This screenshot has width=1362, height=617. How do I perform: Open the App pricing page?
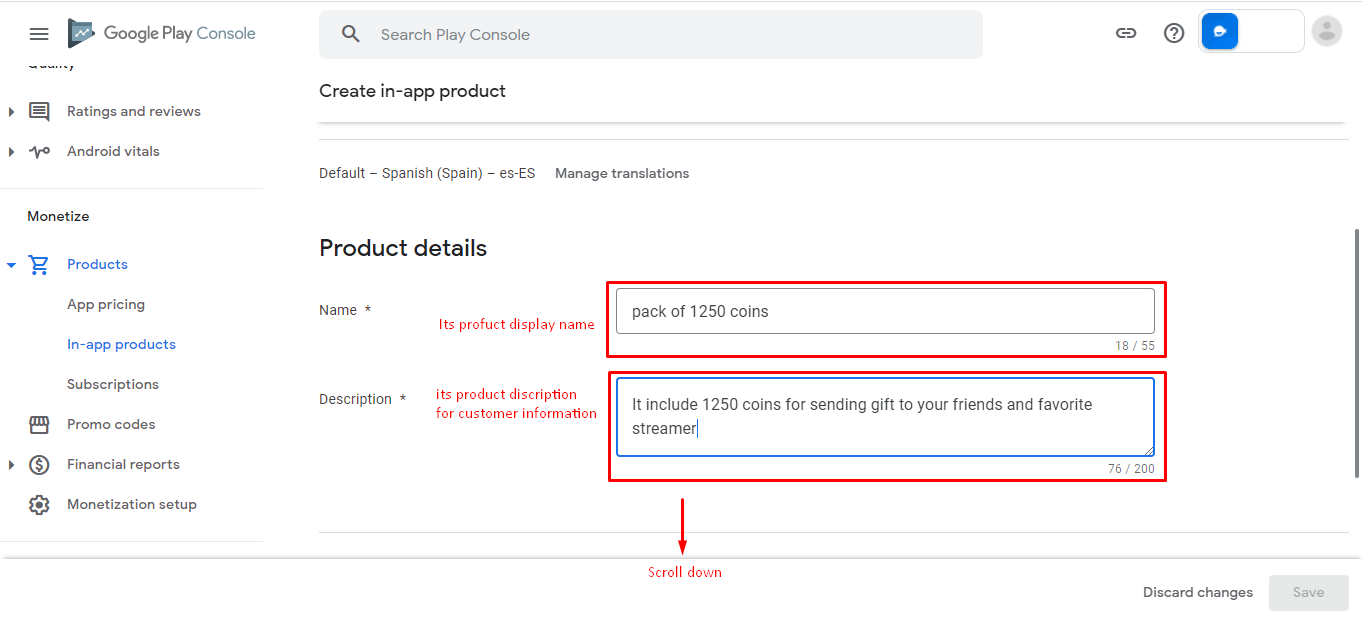point(106,304)
